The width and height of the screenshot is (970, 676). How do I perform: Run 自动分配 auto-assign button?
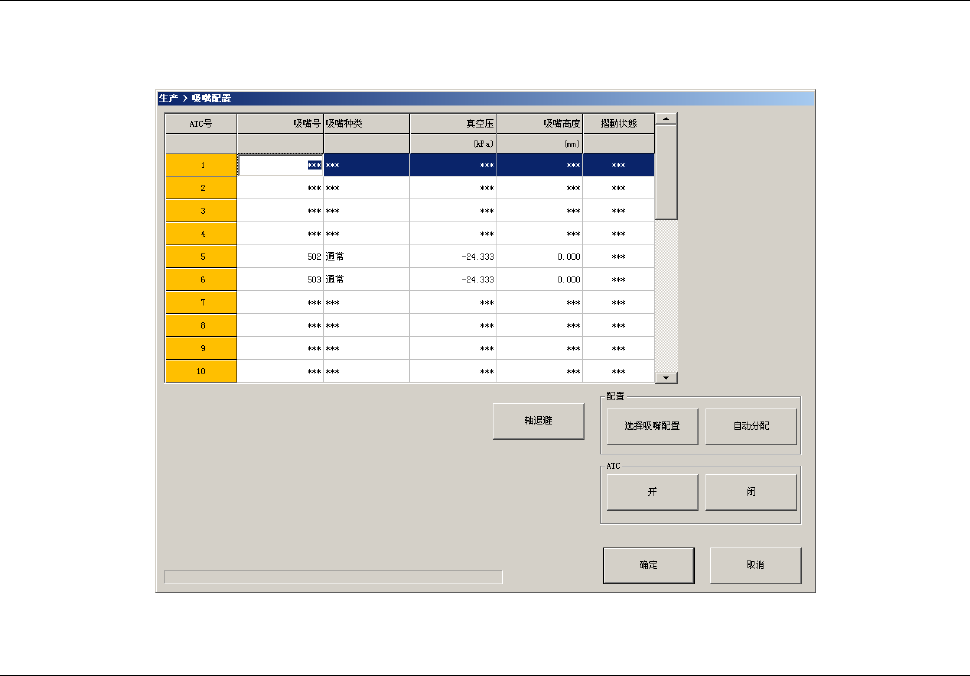pyautogui.click(x=750, y=426)
